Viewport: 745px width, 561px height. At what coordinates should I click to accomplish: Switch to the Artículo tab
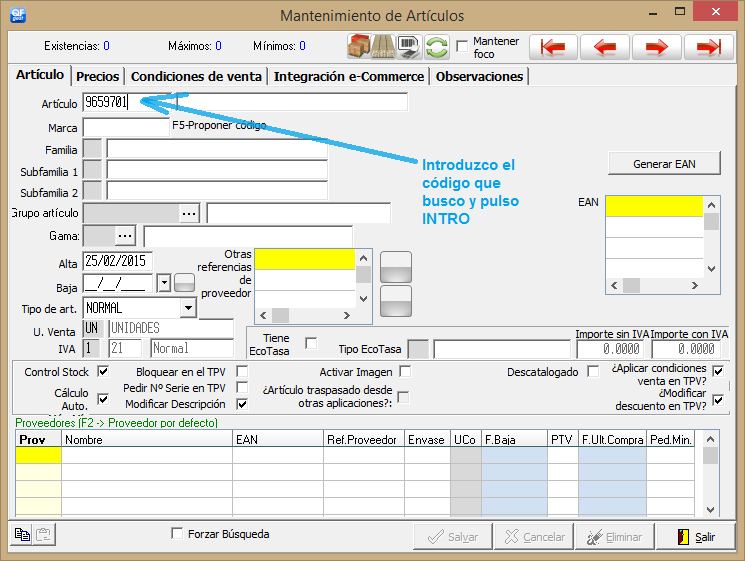tap(40, 75)
